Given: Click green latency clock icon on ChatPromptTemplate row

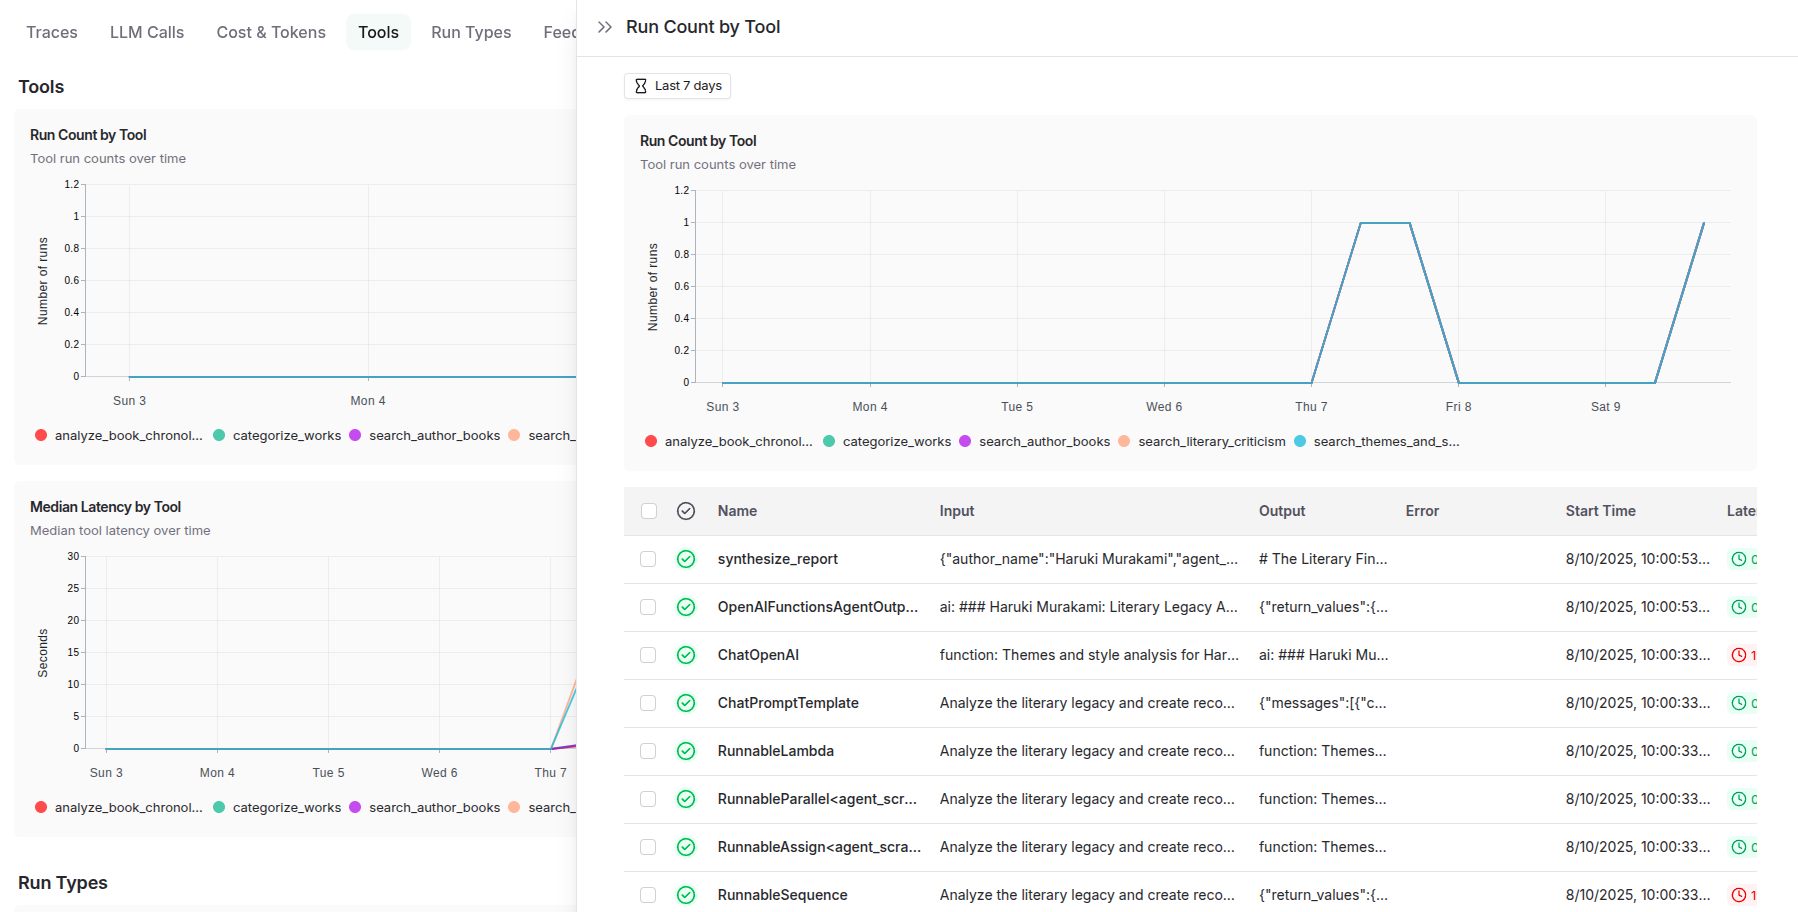Looking at the screenshot, I should (x=1739, y=703).
